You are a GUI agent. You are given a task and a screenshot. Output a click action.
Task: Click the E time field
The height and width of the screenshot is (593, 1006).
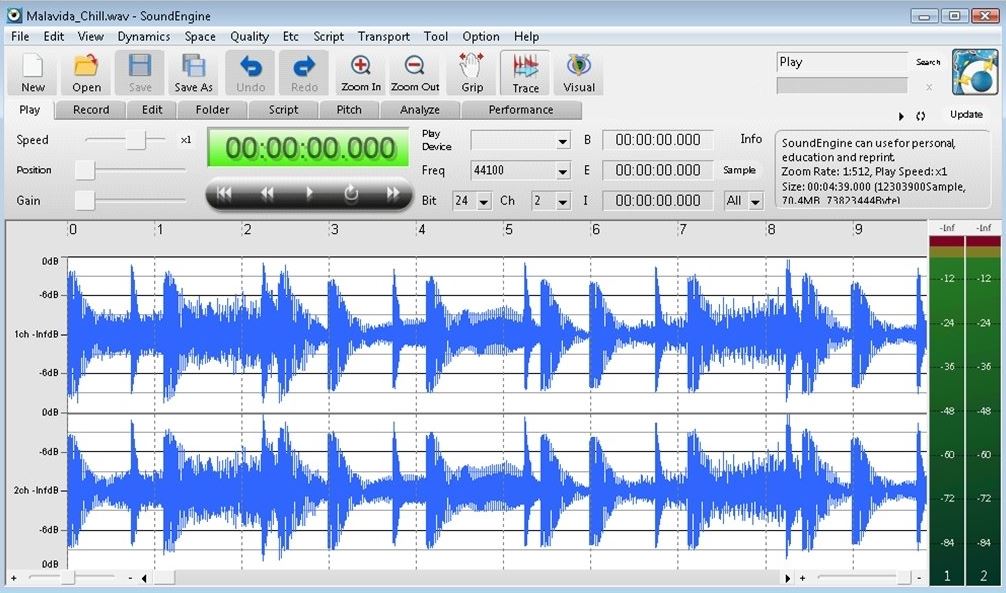coord(658,170)
